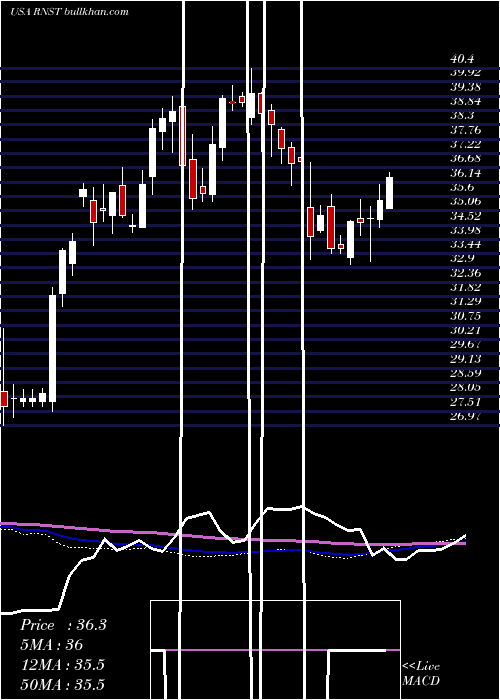Click the '50MA : 35.5' readout

coord(62,684)
